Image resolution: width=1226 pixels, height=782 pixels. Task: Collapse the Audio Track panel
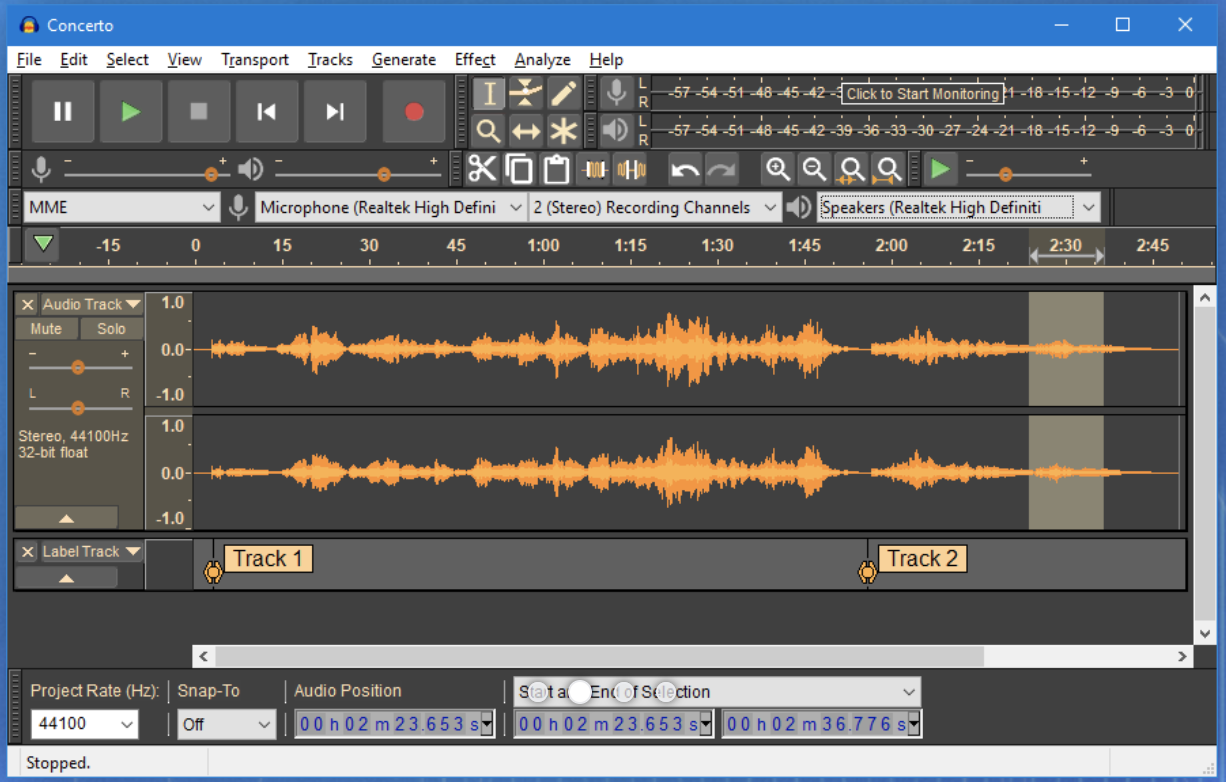(x=67, y=517)
